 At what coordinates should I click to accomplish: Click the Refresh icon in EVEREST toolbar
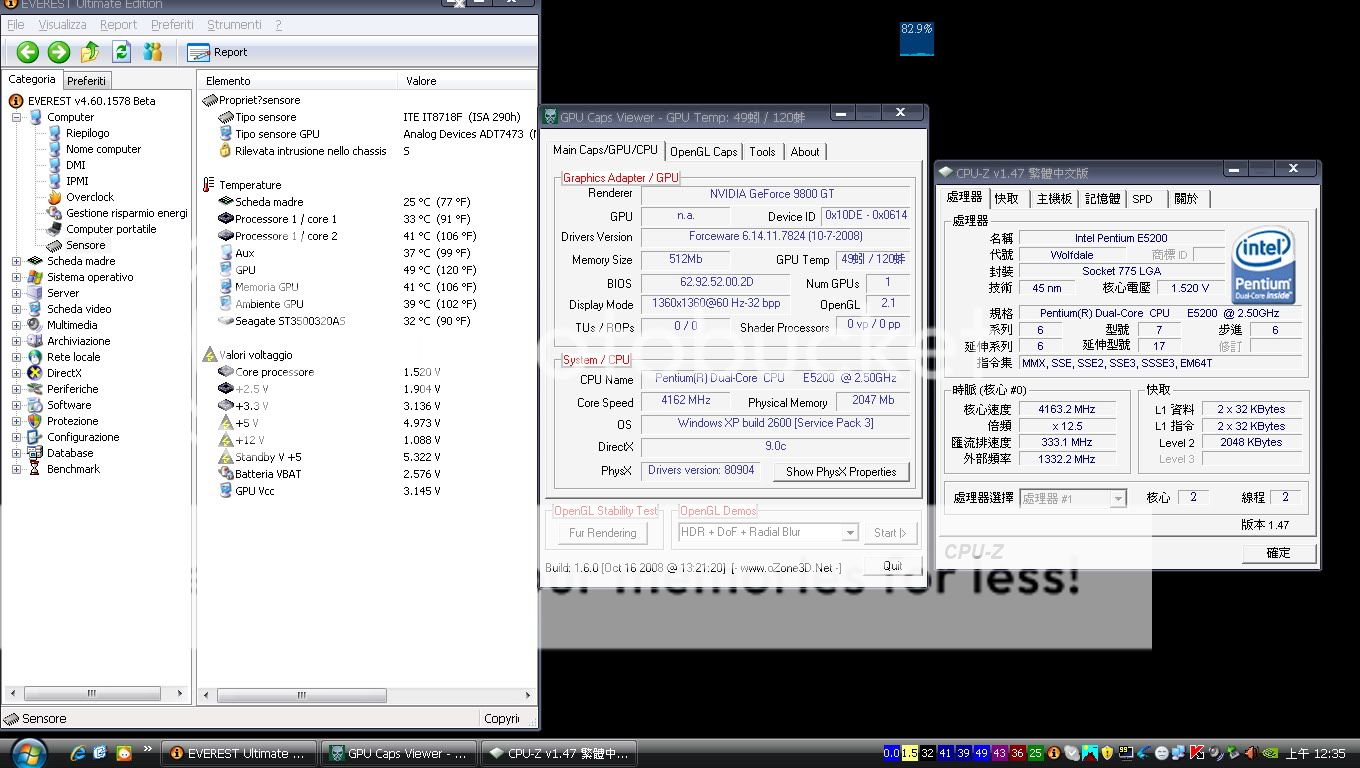click(x=121, y=52)
